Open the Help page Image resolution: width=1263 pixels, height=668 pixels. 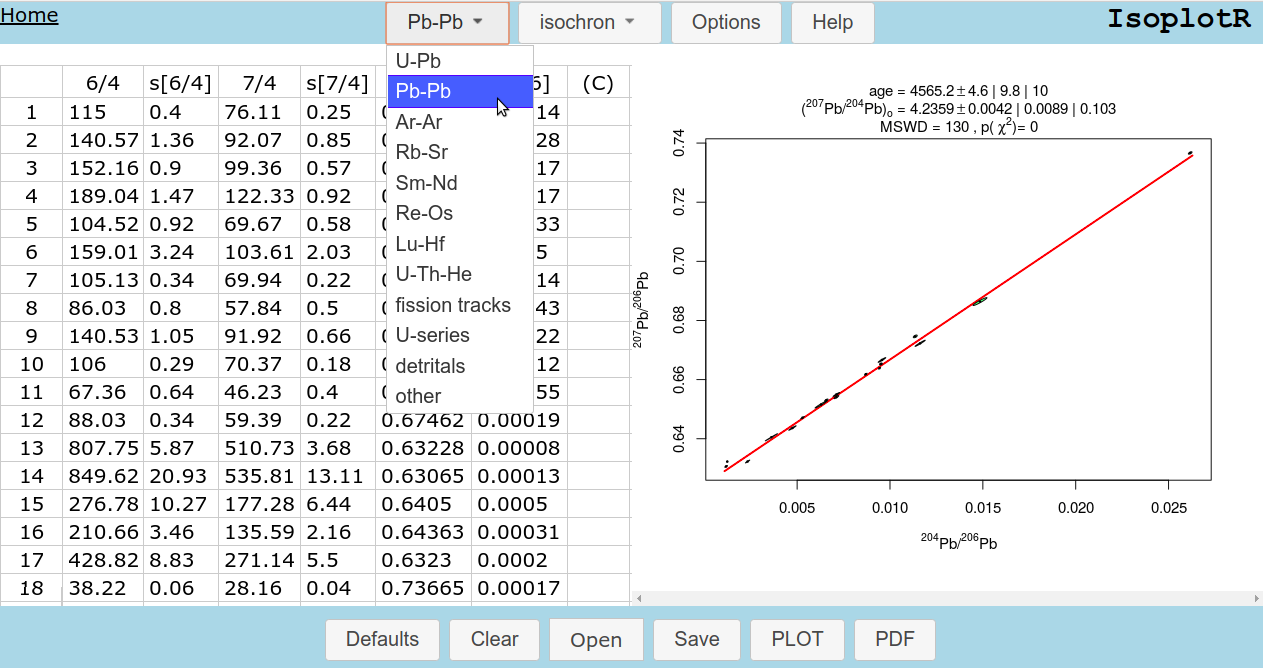pyautogui.click(x=832, y=22)
